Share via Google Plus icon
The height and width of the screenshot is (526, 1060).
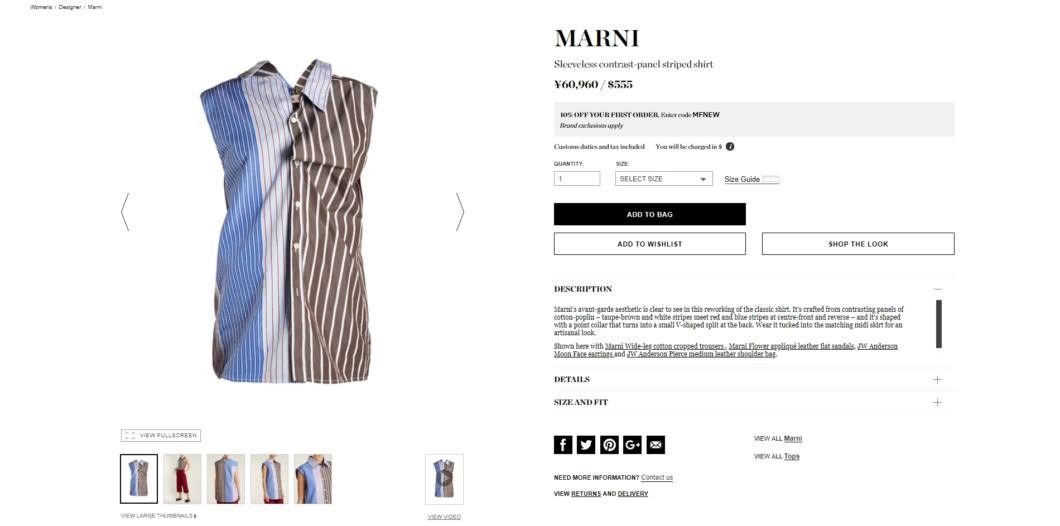point(632,445)
